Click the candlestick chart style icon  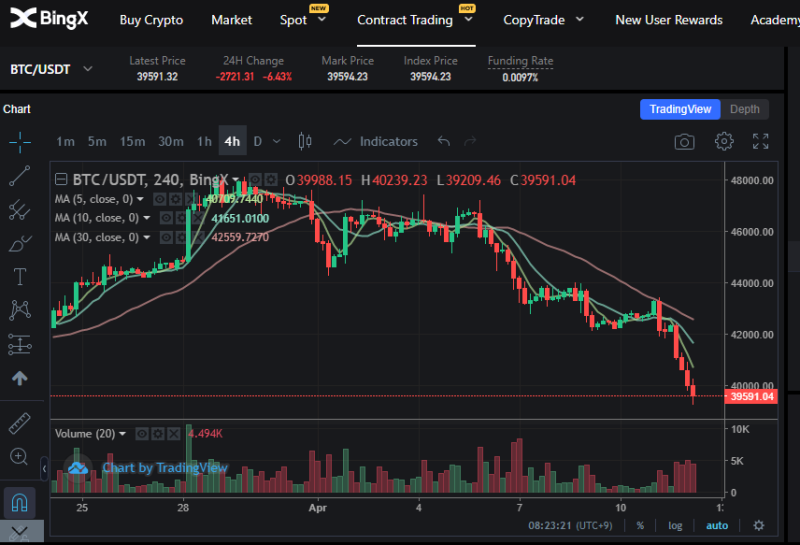[x=305, y=141]
